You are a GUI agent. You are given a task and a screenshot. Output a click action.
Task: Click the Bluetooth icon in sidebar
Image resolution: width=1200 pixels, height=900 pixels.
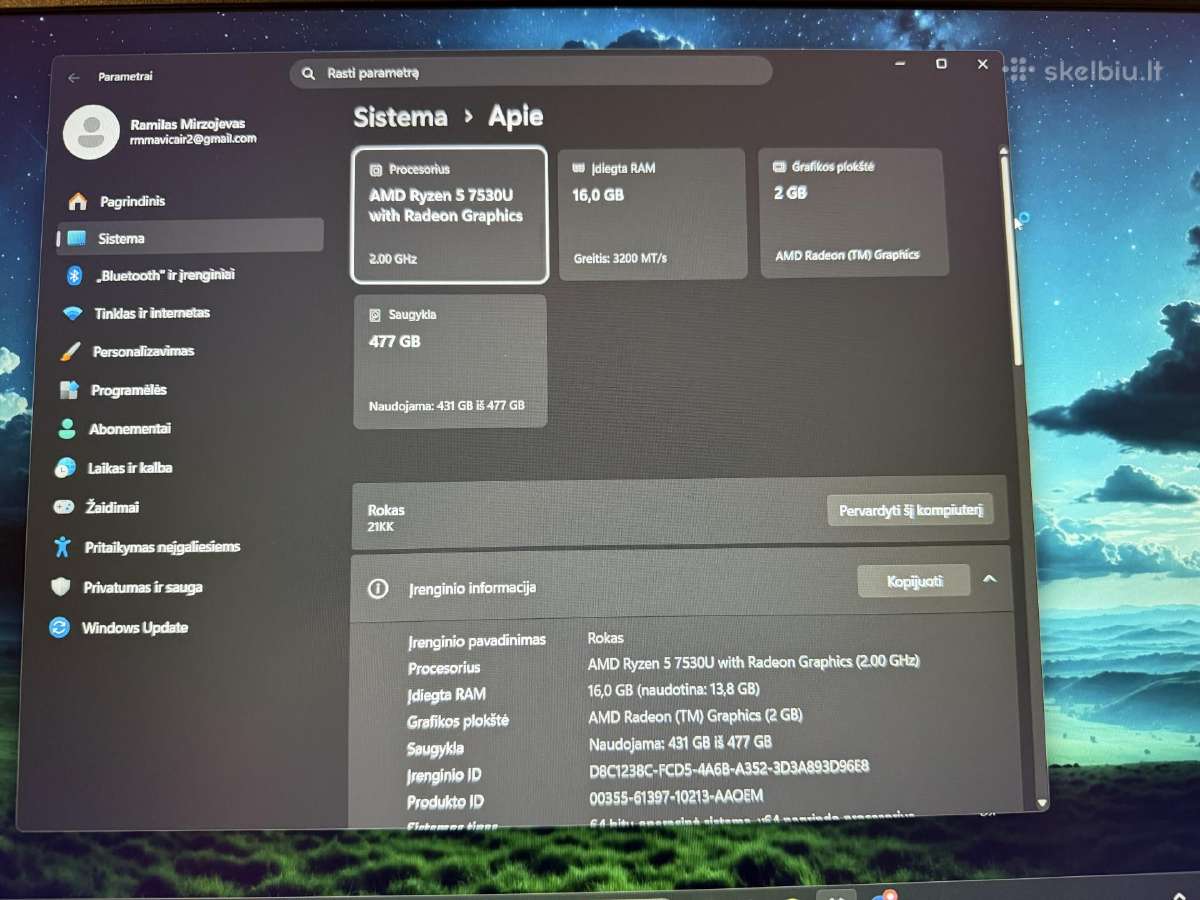click(x=73, y=275)
